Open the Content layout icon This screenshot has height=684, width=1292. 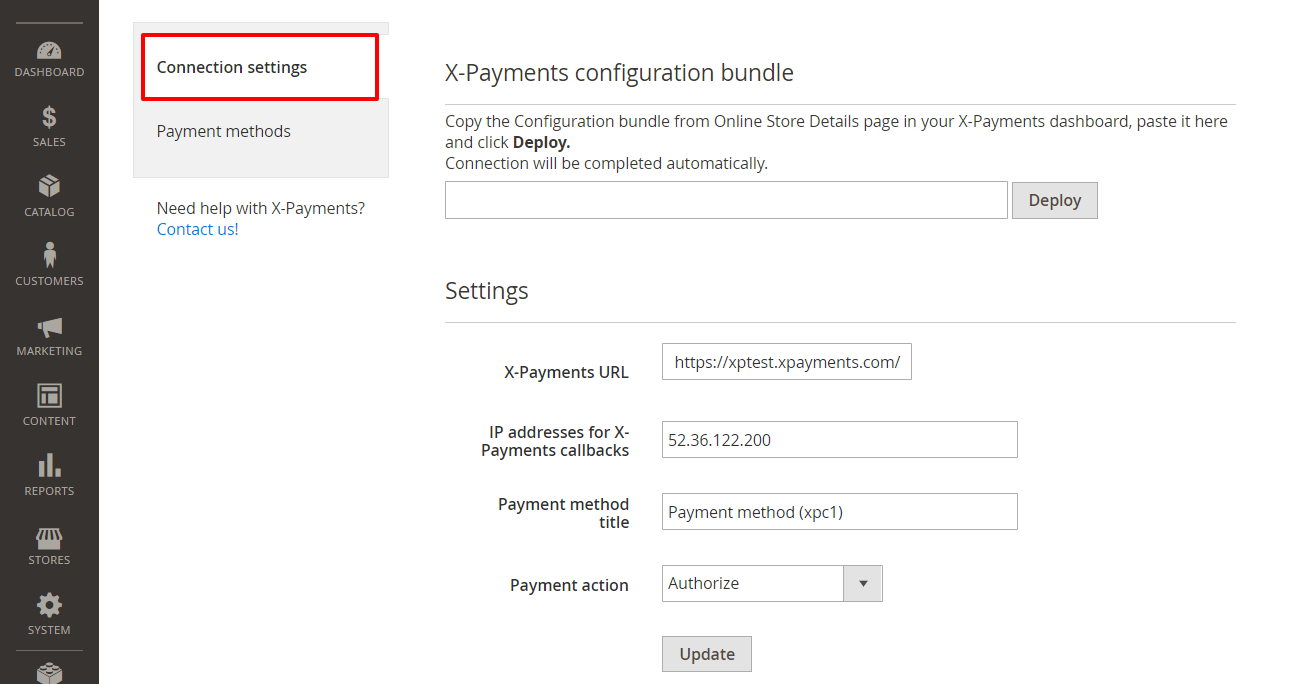click(x=49, y=396)
